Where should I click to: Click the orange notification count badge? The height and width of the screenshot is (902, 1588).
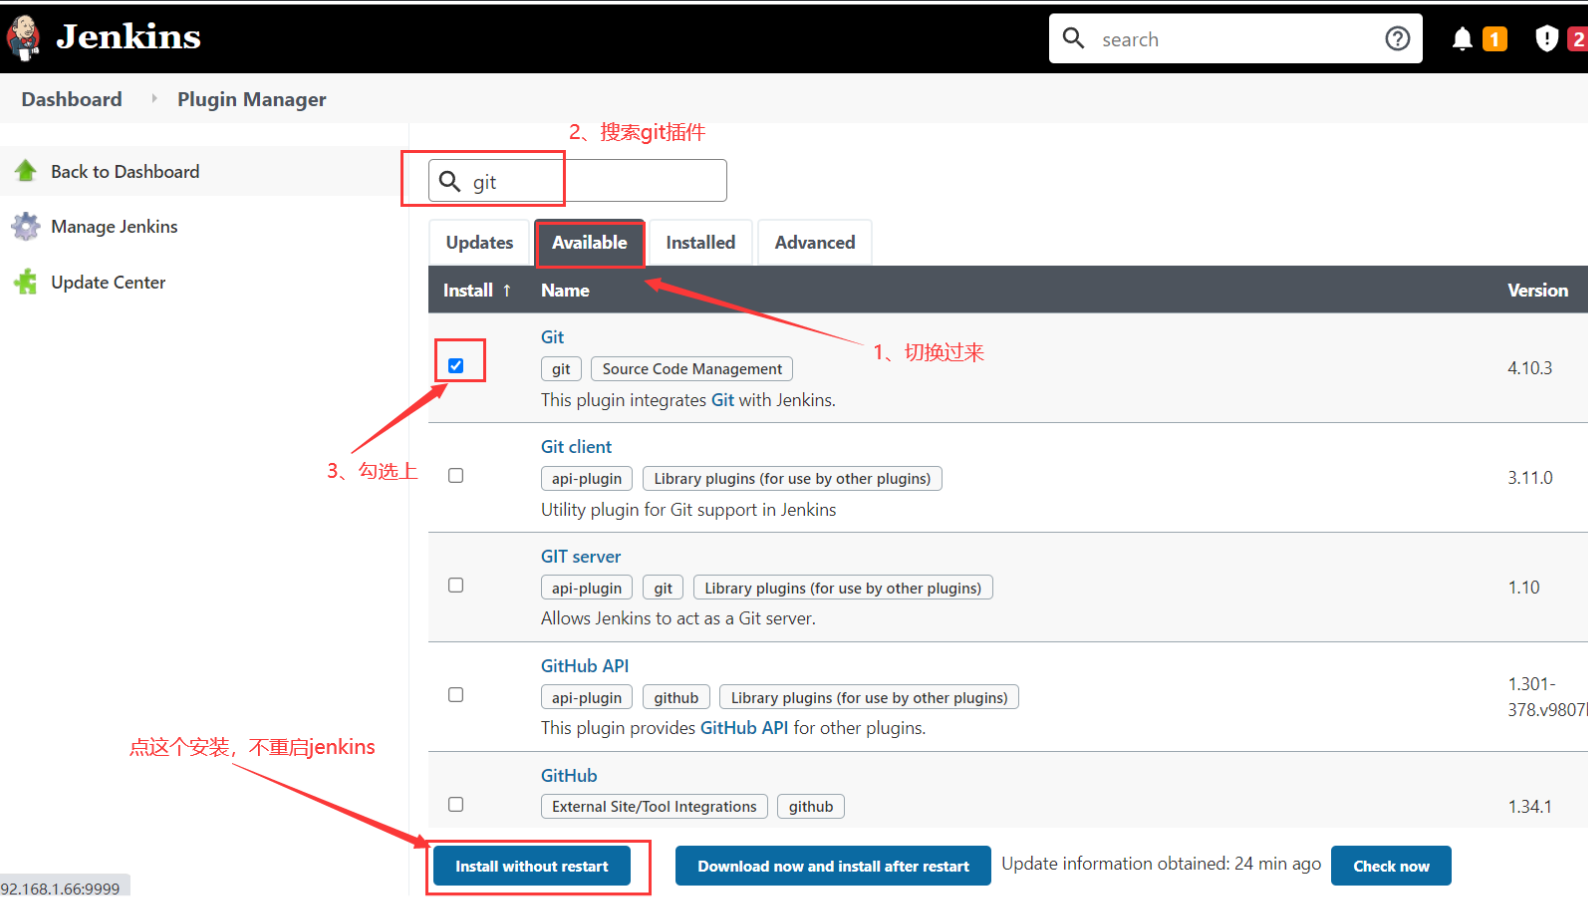[x=1495, y=39]
